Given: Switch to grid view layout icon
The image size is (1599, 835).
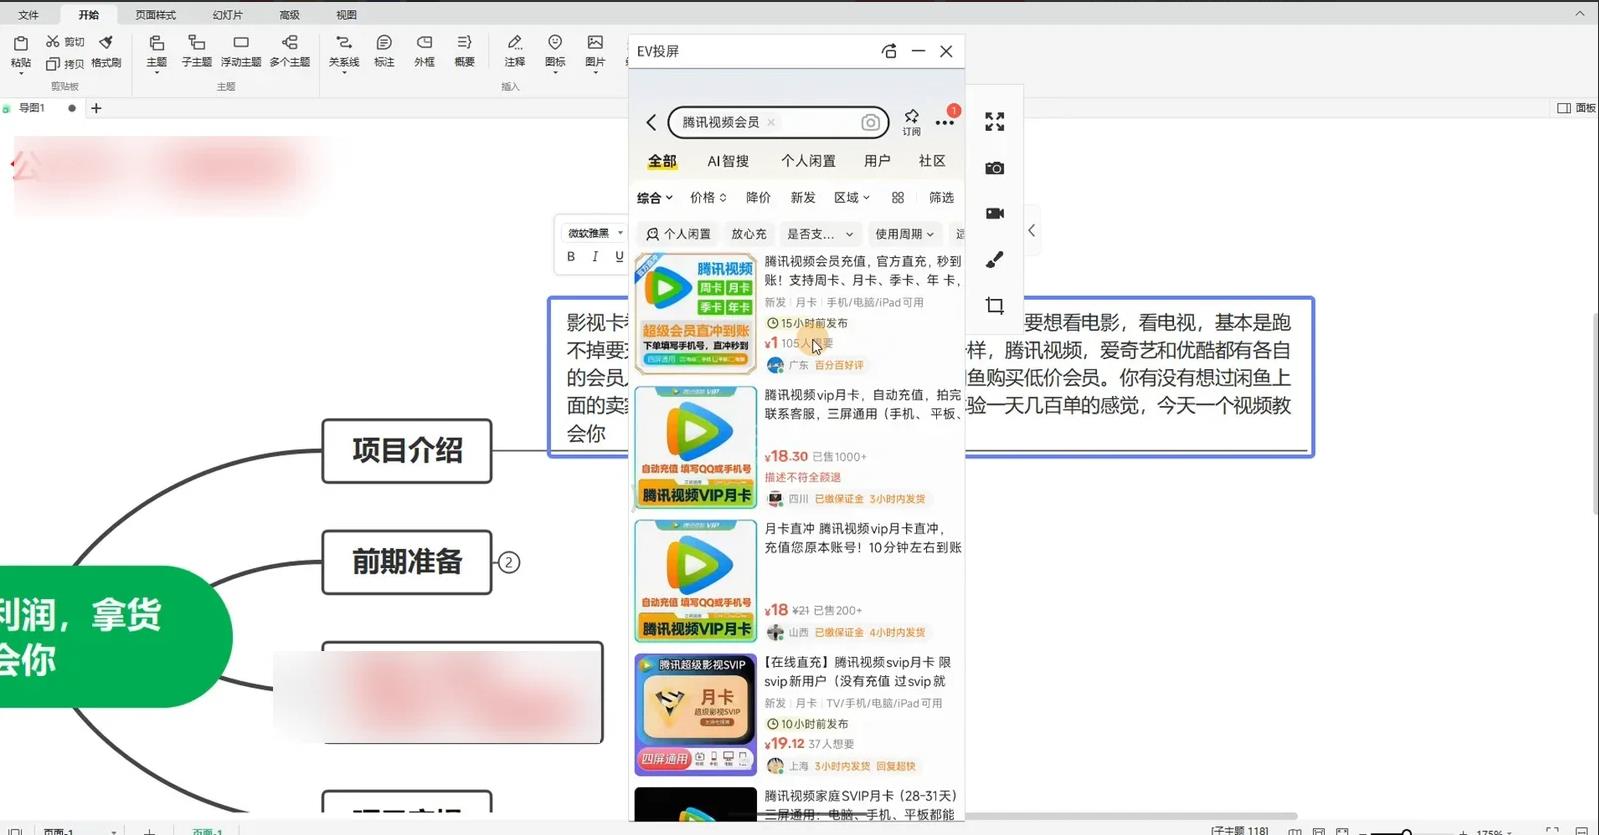Looking at the screenshot, I should (x=898, y=198).
